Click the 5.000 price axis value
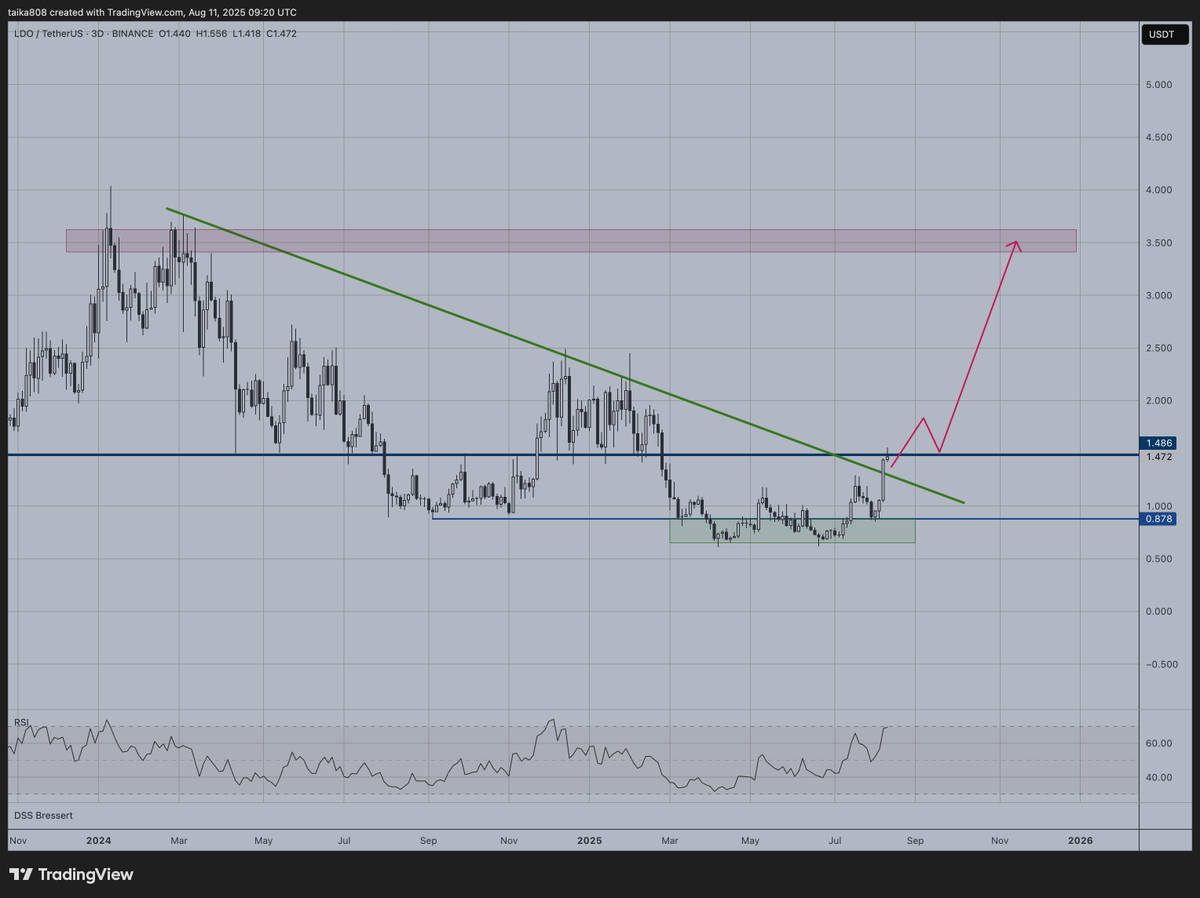Screen dimensions: 1200x898 (x=1160, y=85)
